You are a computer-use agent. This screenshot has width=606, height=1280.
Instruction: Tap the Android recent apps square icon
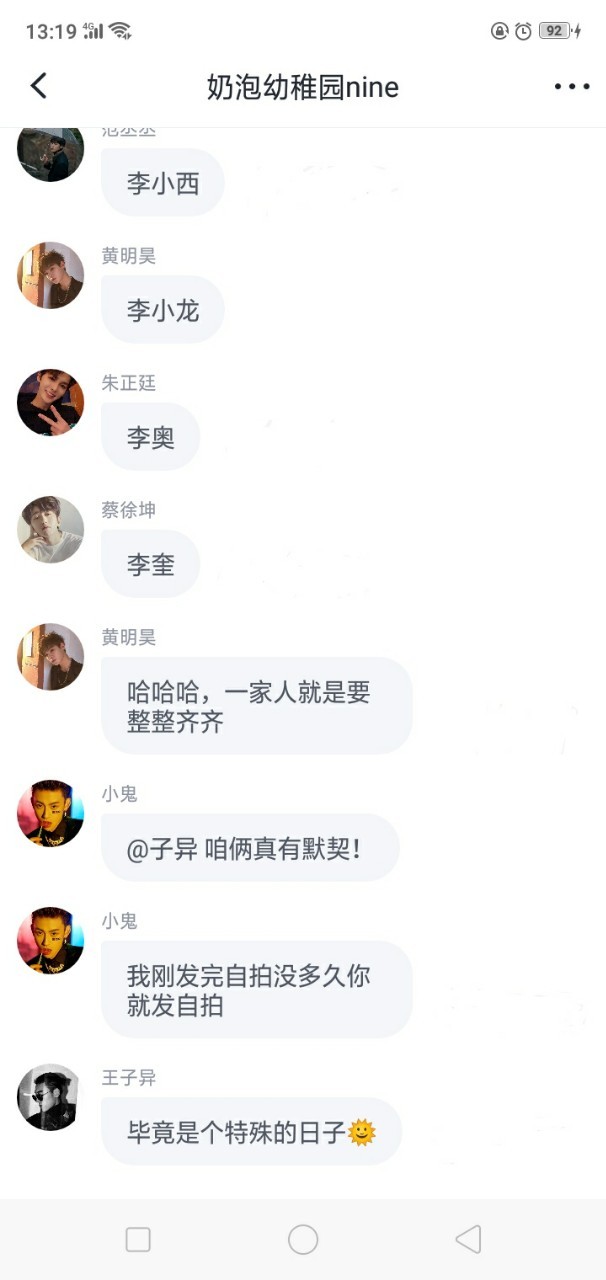(x=138, y=1240)
